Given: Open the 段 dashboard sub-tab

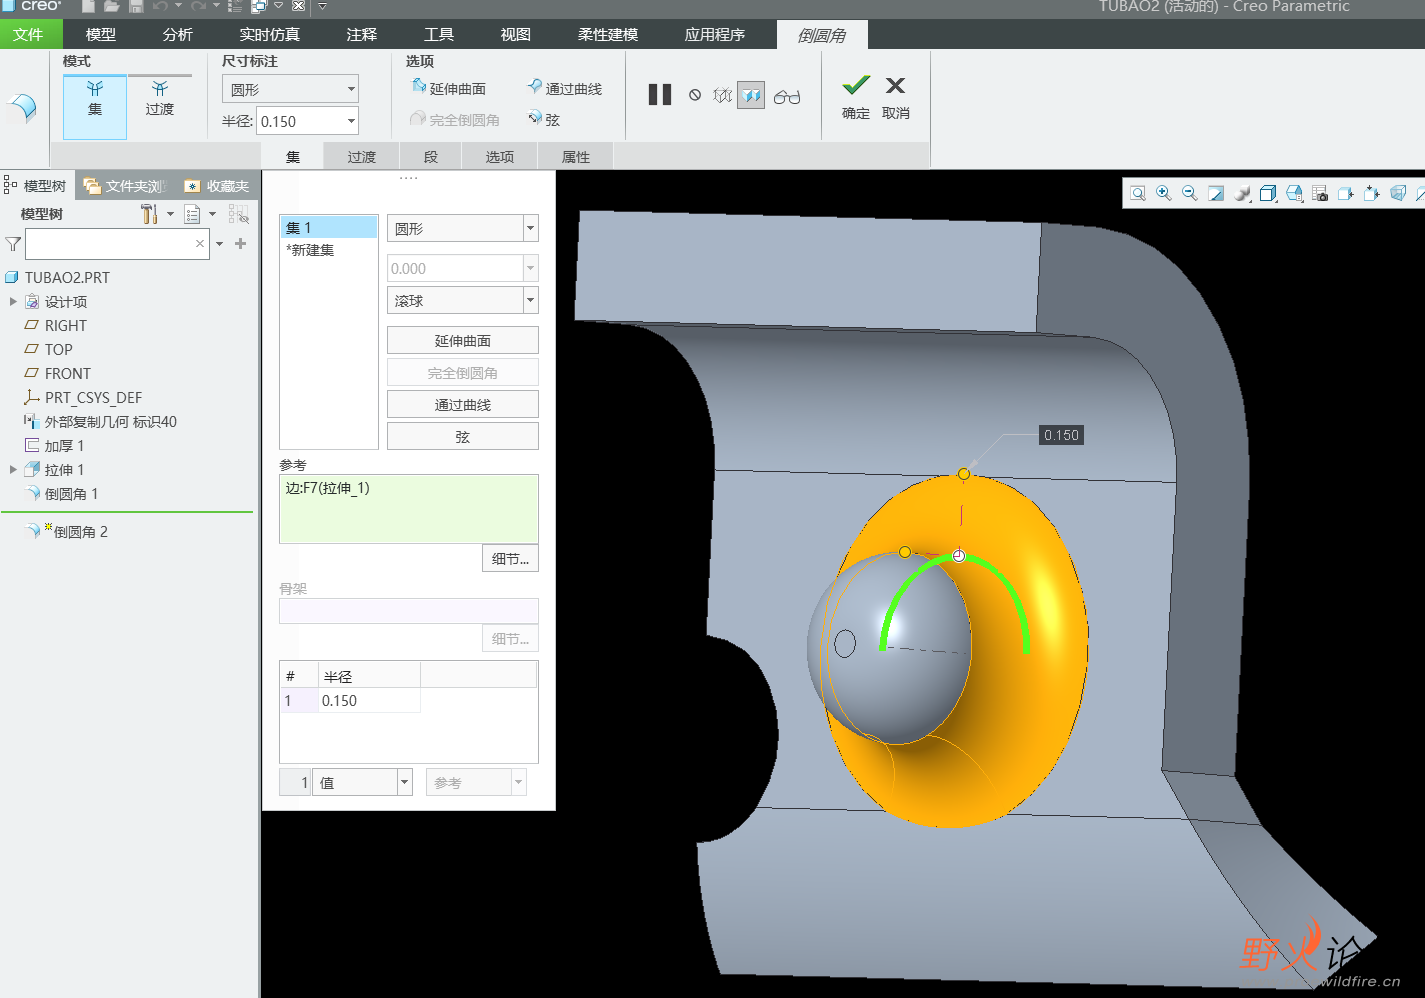Looking at the screenshot, I should [x=431, y=156].
